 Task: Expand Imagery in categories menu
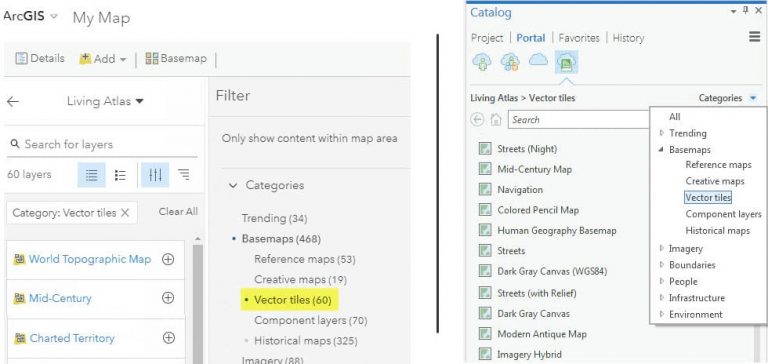point(662,249)
